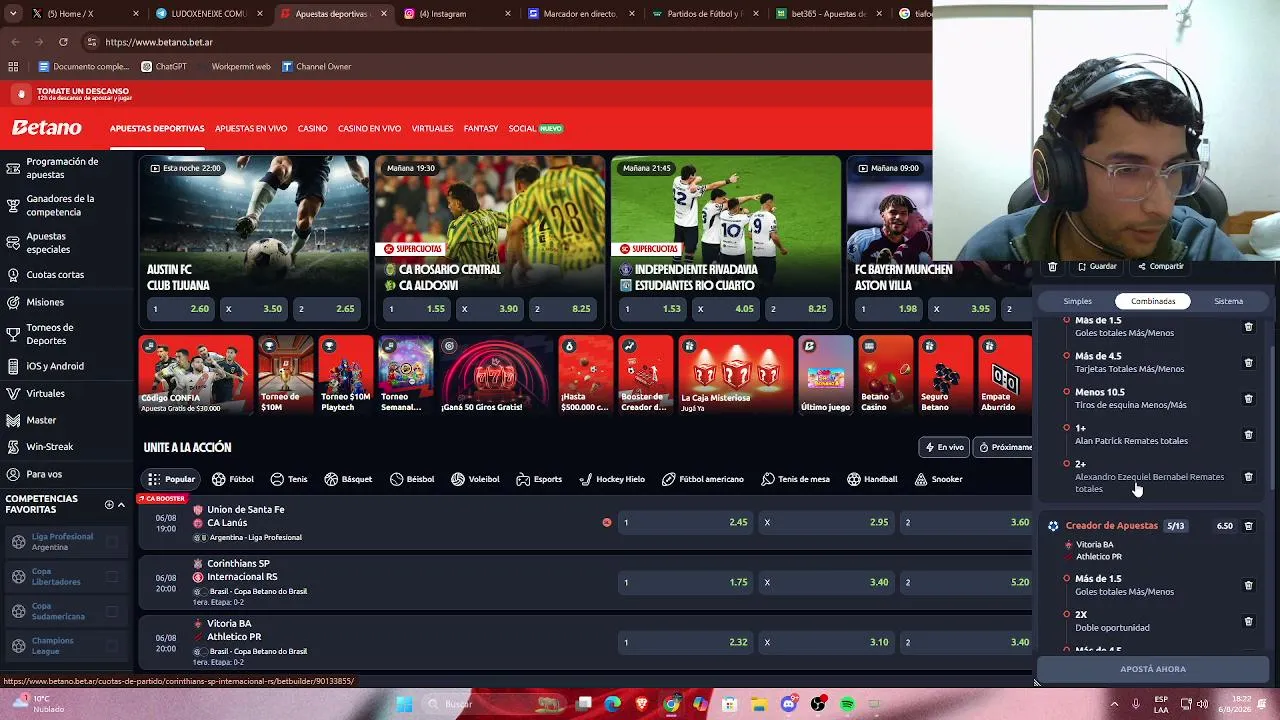This screenshot has width=1280, height=720.
Task: Select the Voleibol sport filter
Action: coord(475,479)
